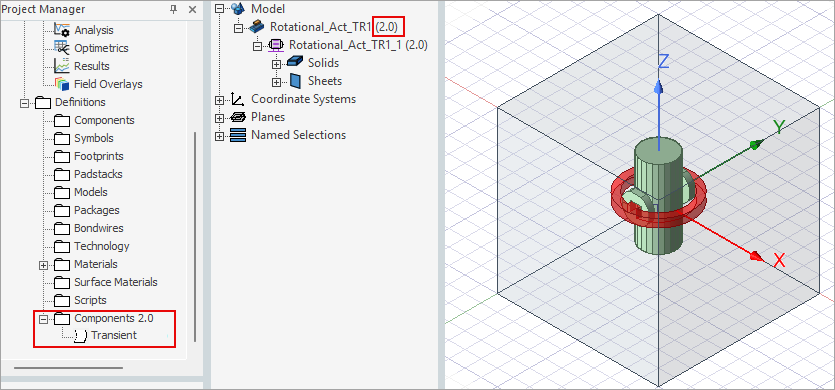Viewport: 835px width, 390px height.
Task: Click the Field Overlays icon
Action: click(62, 84)
